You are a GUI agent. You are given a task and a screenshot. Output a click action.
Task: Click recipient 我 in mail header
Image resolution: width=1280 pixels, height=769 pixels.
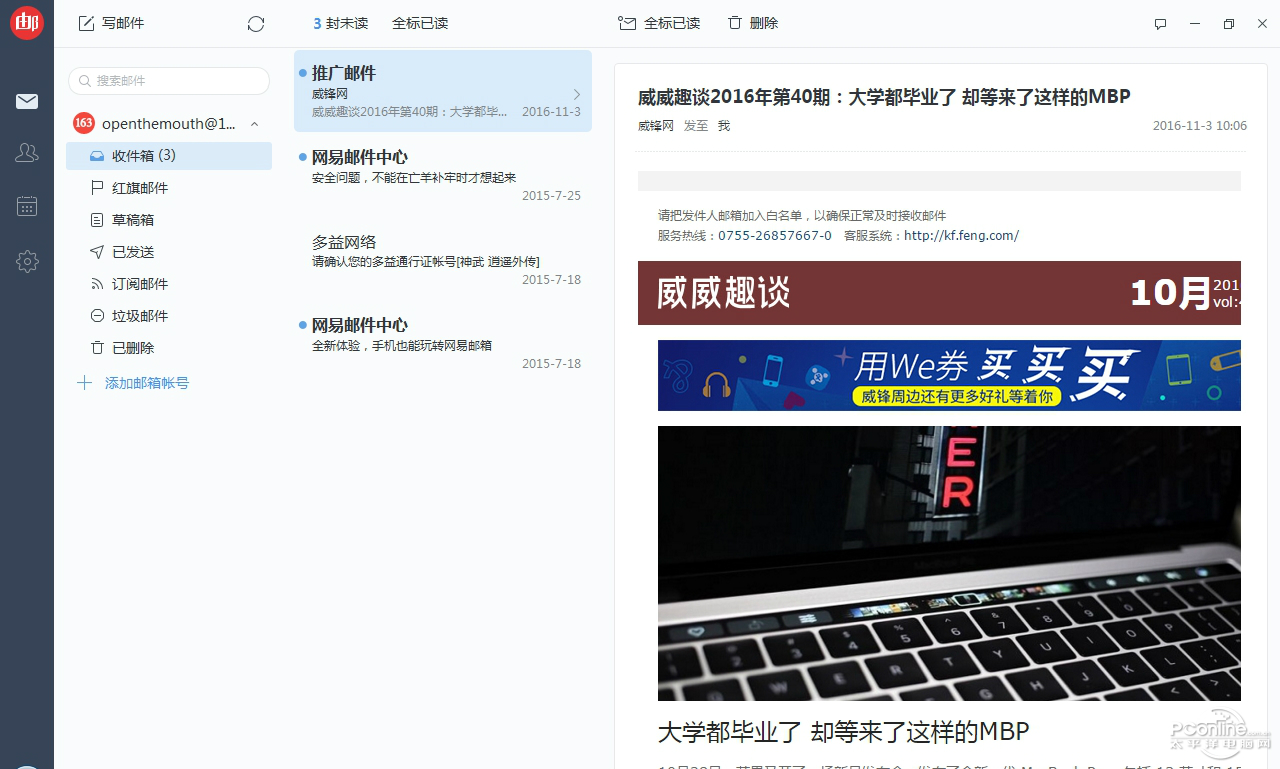724,126
